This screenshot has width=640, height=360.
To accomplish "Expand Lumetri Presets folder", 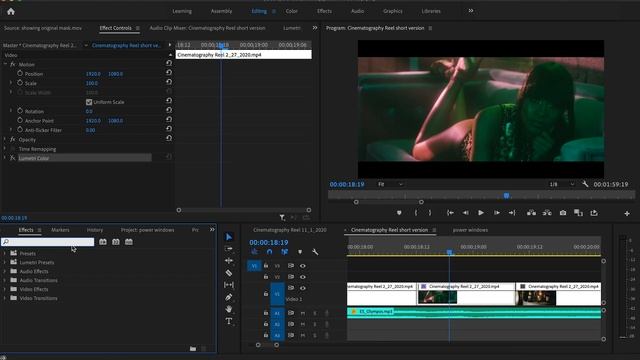I will click(x=5, y=262).
